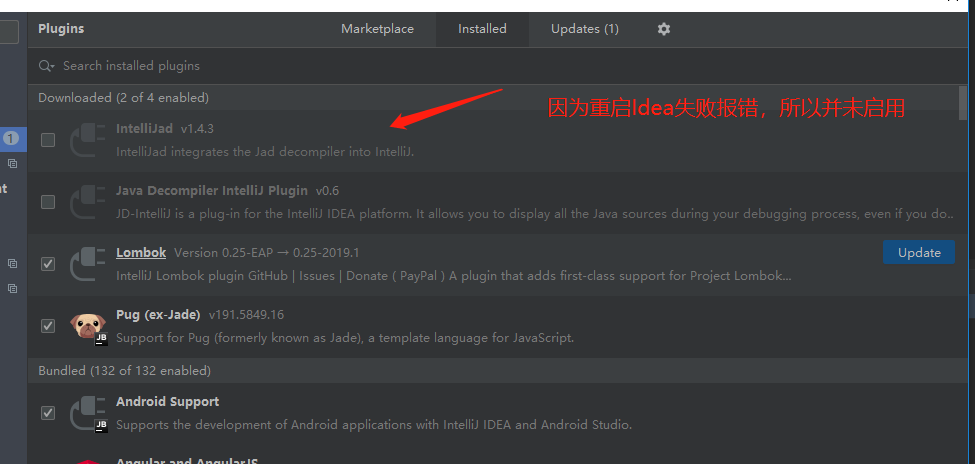Select the Java Decompiler IntelliJ Plugin title
Viewport: 975px width, 464px height.
tap(211, 190)
